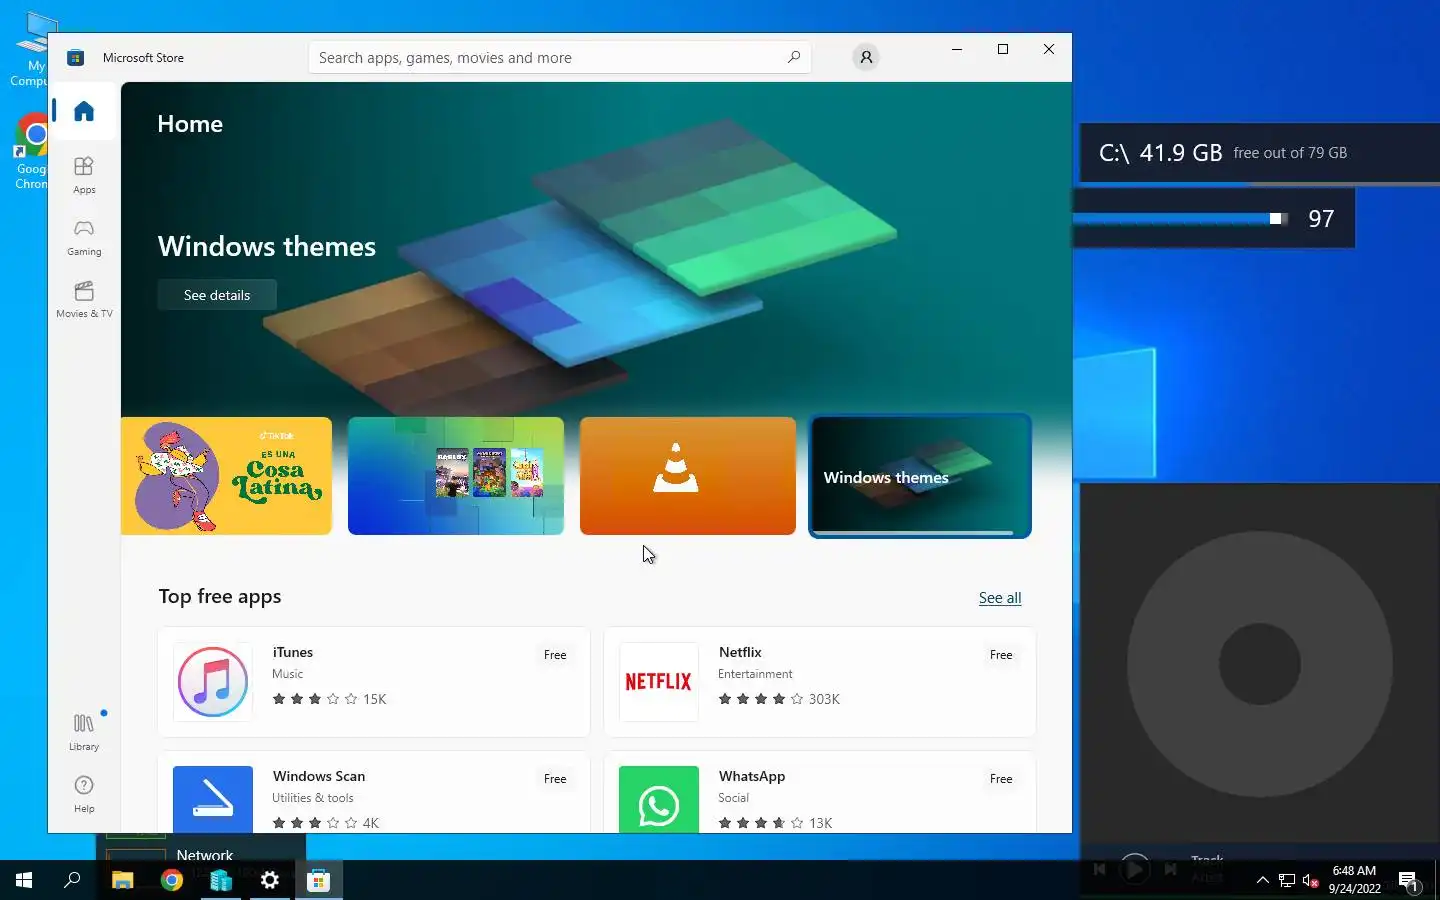This screenshot has width=1440, height=900.
Task: Click the network tray icon
Action: [x=1287, y=880]
